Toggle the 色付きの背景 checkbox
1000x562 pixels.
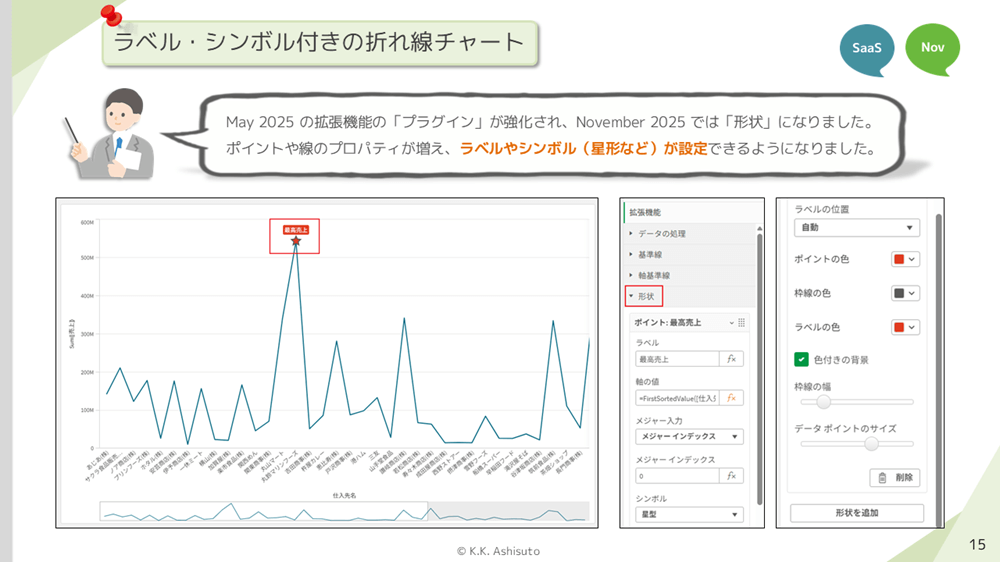click(801, 359)
